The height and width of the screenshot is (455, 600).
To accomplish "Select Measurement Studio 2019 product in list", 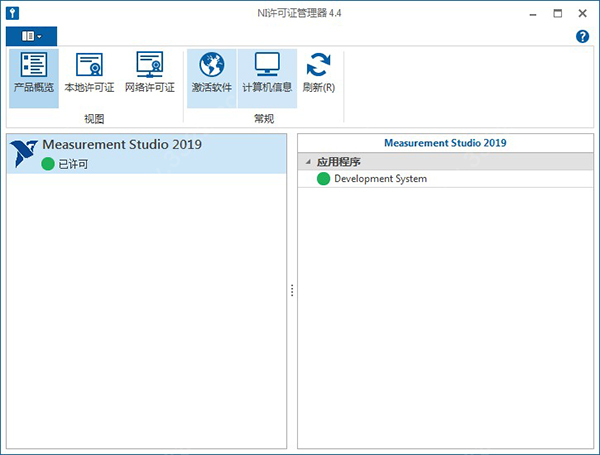I will [147, 154].
